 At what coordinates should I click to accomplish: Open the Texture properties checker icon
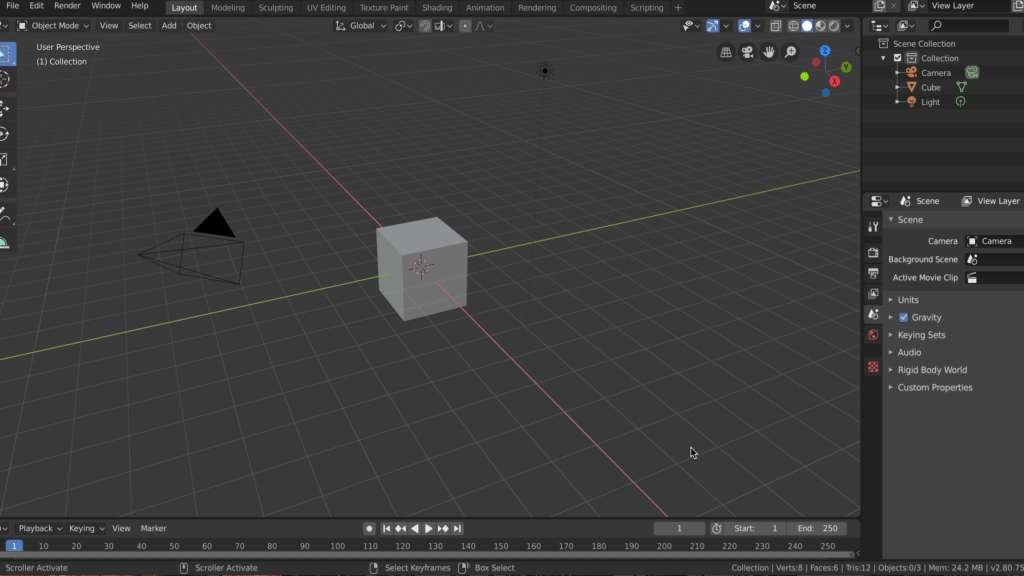(873, 367)
